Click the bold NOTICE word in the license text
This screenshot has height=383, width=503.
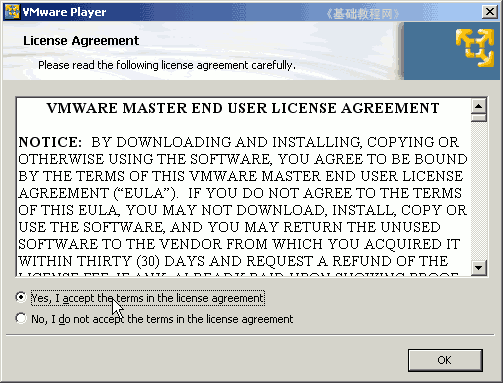pyautogui.click(x=50, y=142)
